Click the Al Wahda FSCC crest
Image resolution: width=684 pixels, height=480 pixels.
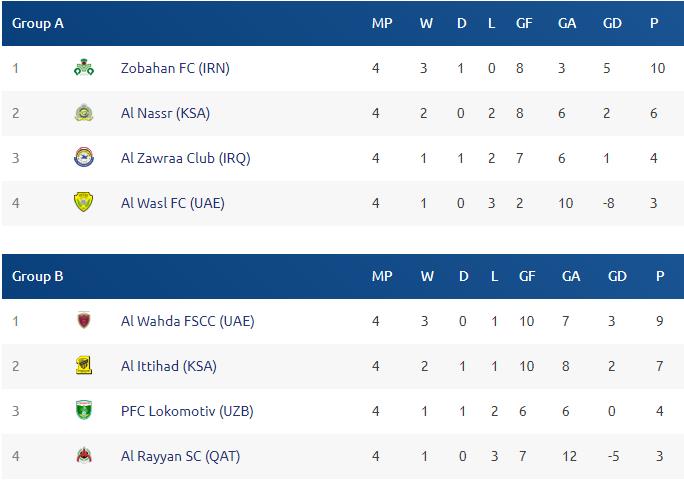84,321
